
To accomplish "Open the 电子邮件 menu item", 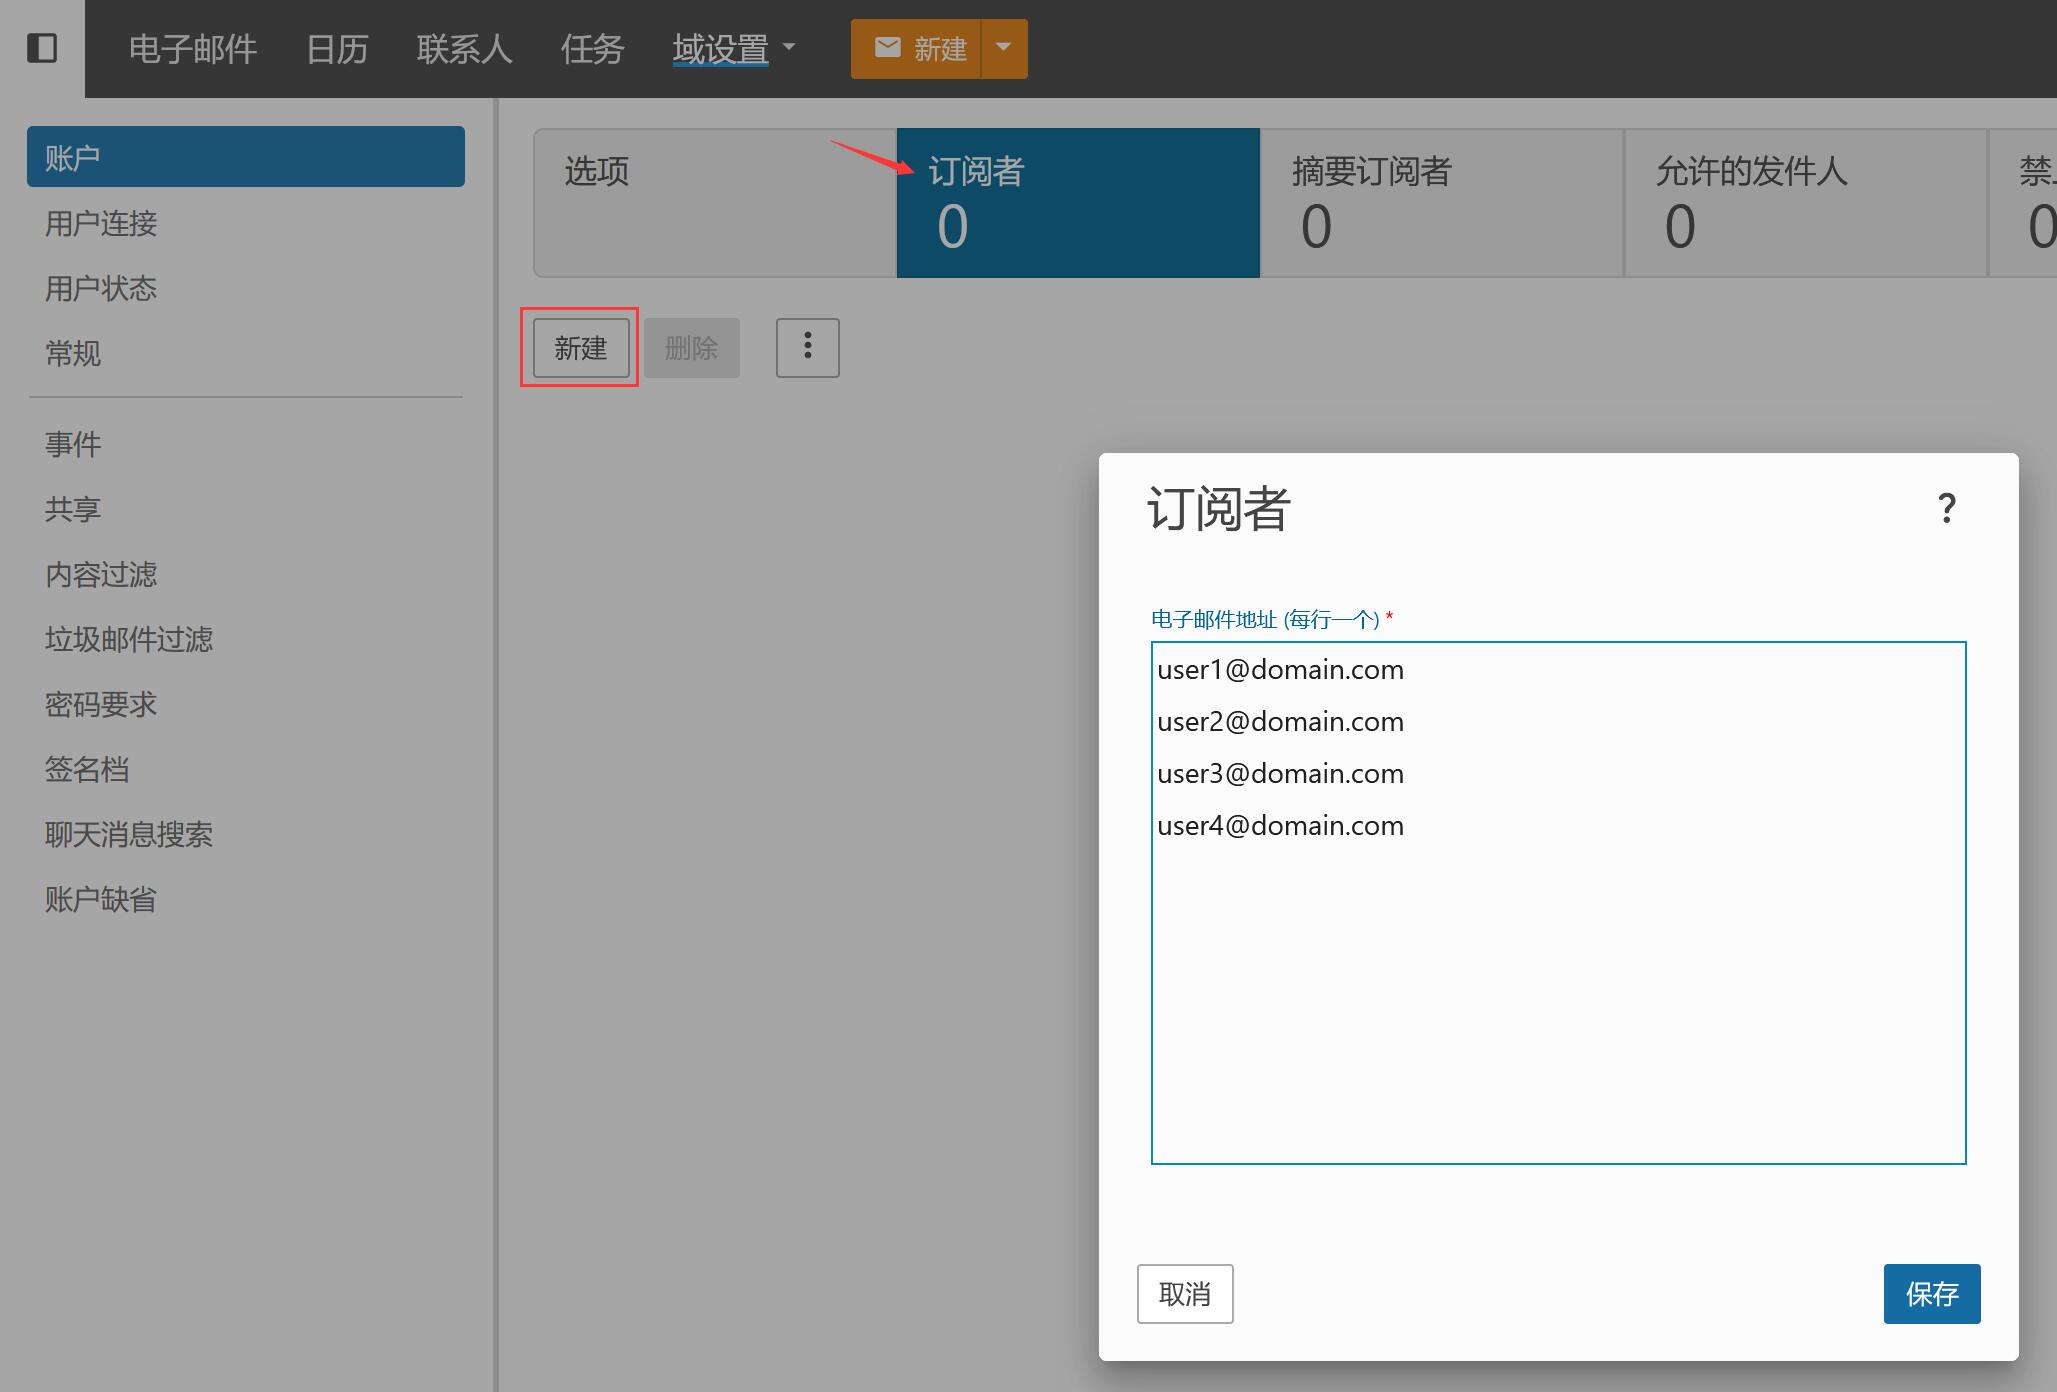I will [193, 49].
